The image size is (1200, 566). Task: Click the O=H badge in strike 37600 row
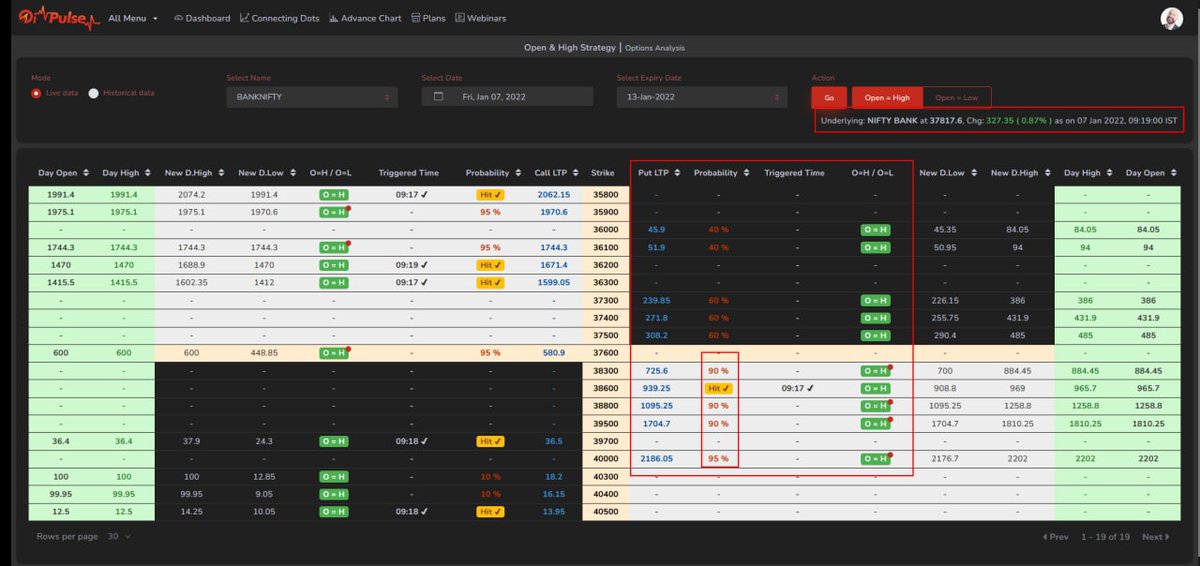click(333, 352)
